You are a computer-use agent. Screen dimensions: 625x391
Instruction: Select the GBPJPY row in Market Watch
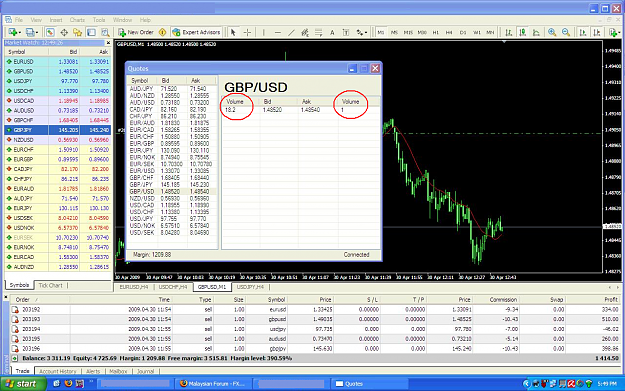(58, 130)
